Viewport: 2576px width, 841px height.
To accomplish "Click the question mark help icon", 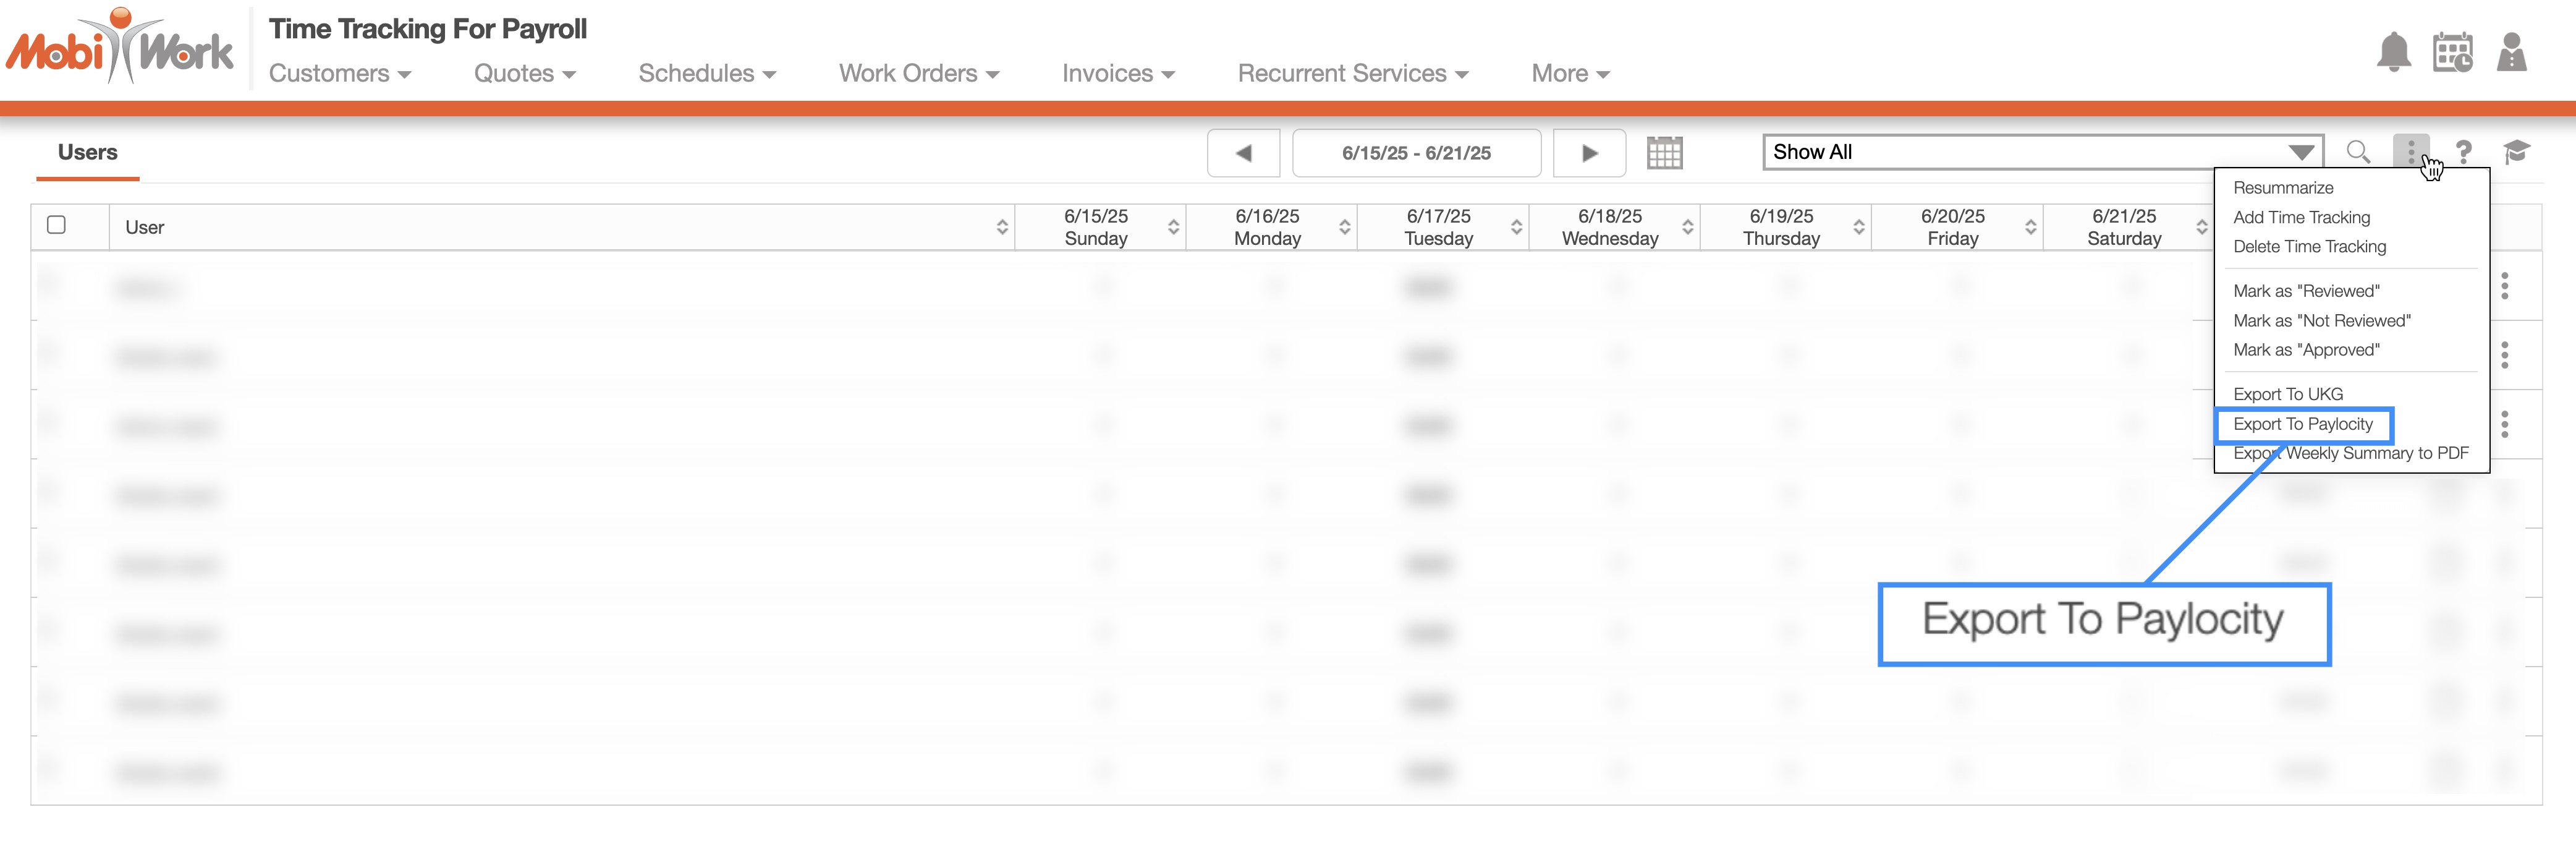I will pyautogui.click(x=2464, y=152).
